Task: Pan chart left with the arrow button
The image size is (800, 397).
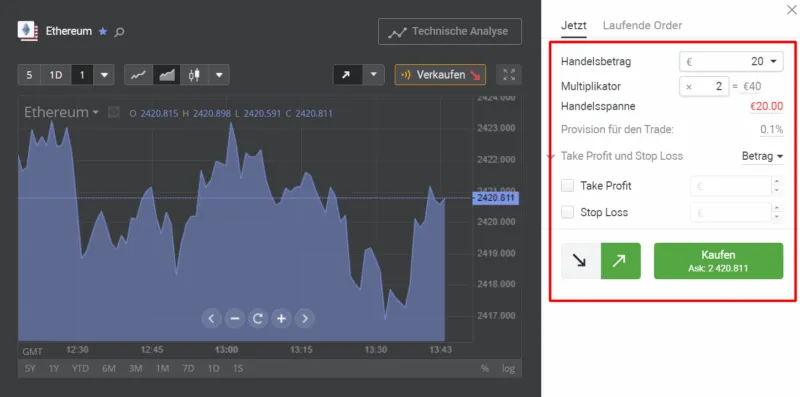Action: click(211, 318)
